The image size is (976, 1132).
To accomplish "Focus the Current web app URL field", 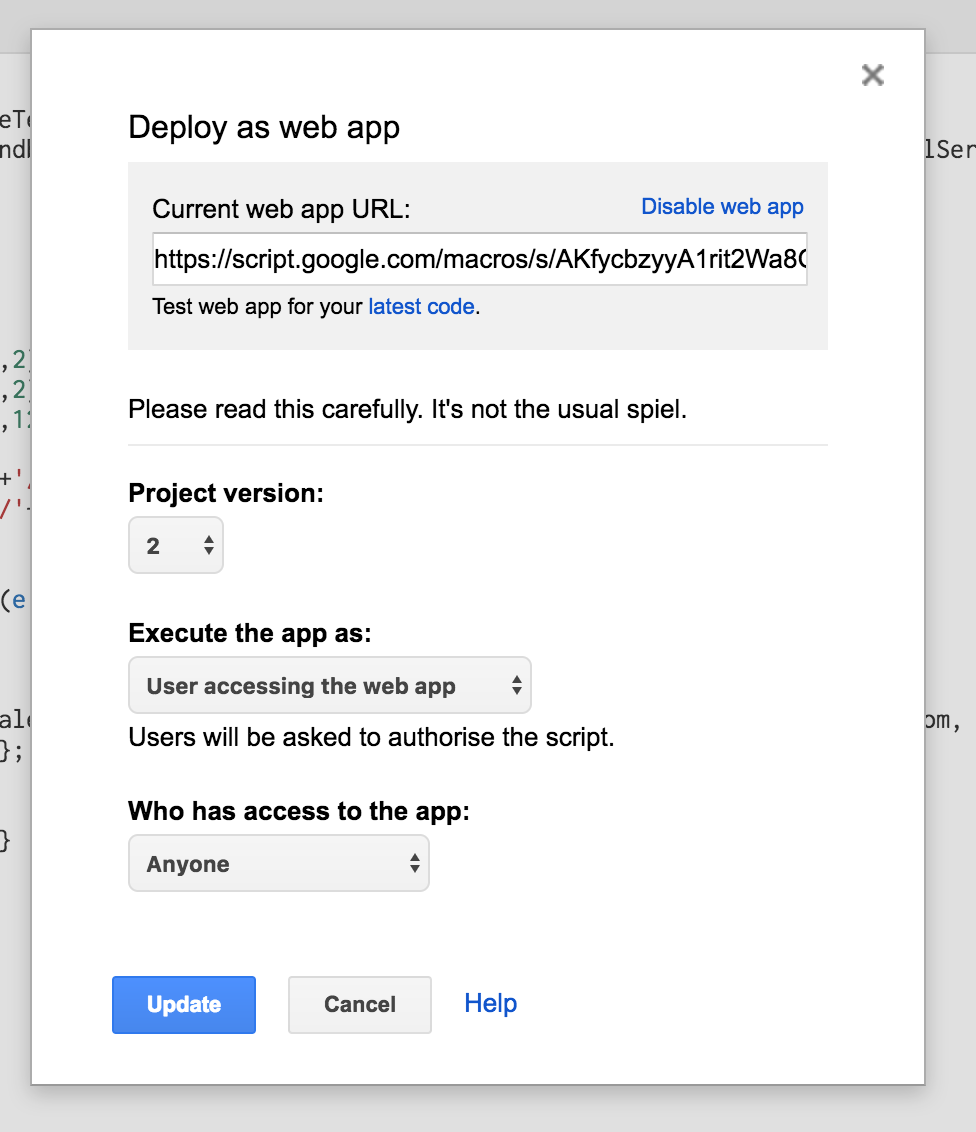I will pyautogui.click(x=479, y=260).
